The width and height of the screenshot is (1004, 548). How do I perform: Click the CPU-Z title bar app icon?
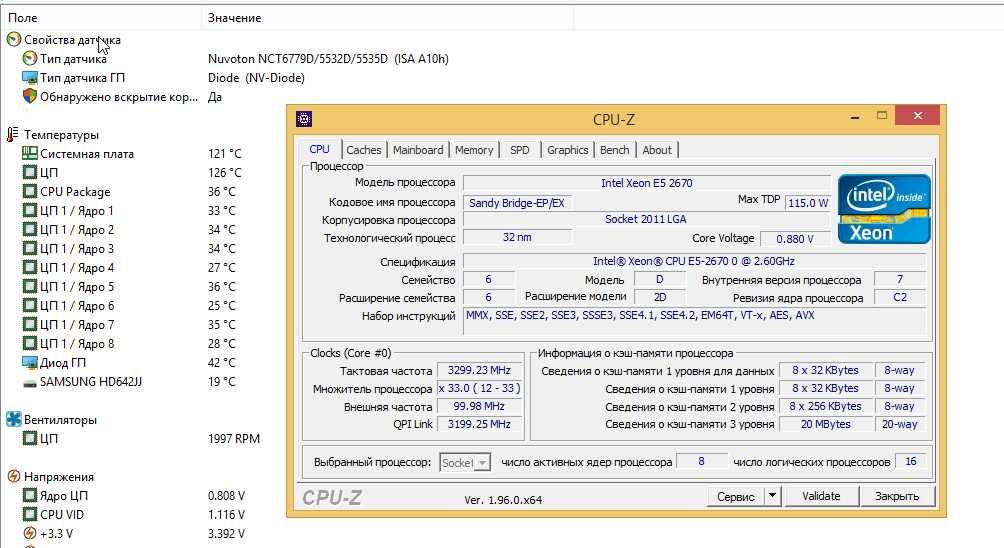point(304,118)
